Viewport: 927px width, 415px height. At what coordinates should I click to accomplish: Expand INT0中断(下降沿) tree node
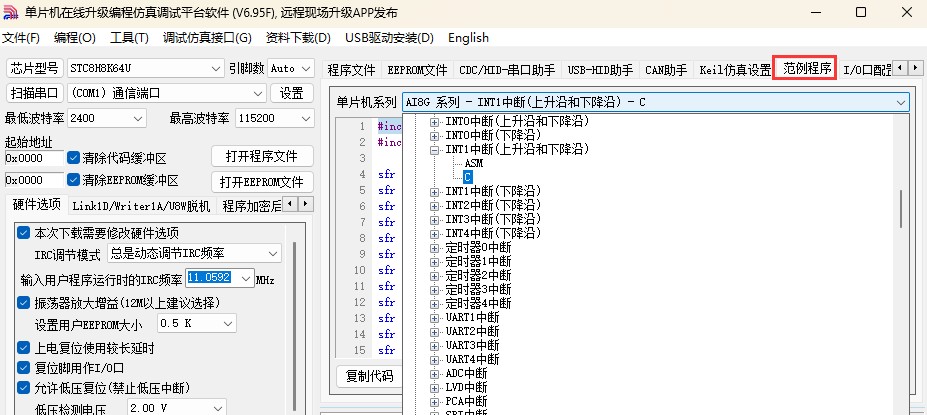435,135
